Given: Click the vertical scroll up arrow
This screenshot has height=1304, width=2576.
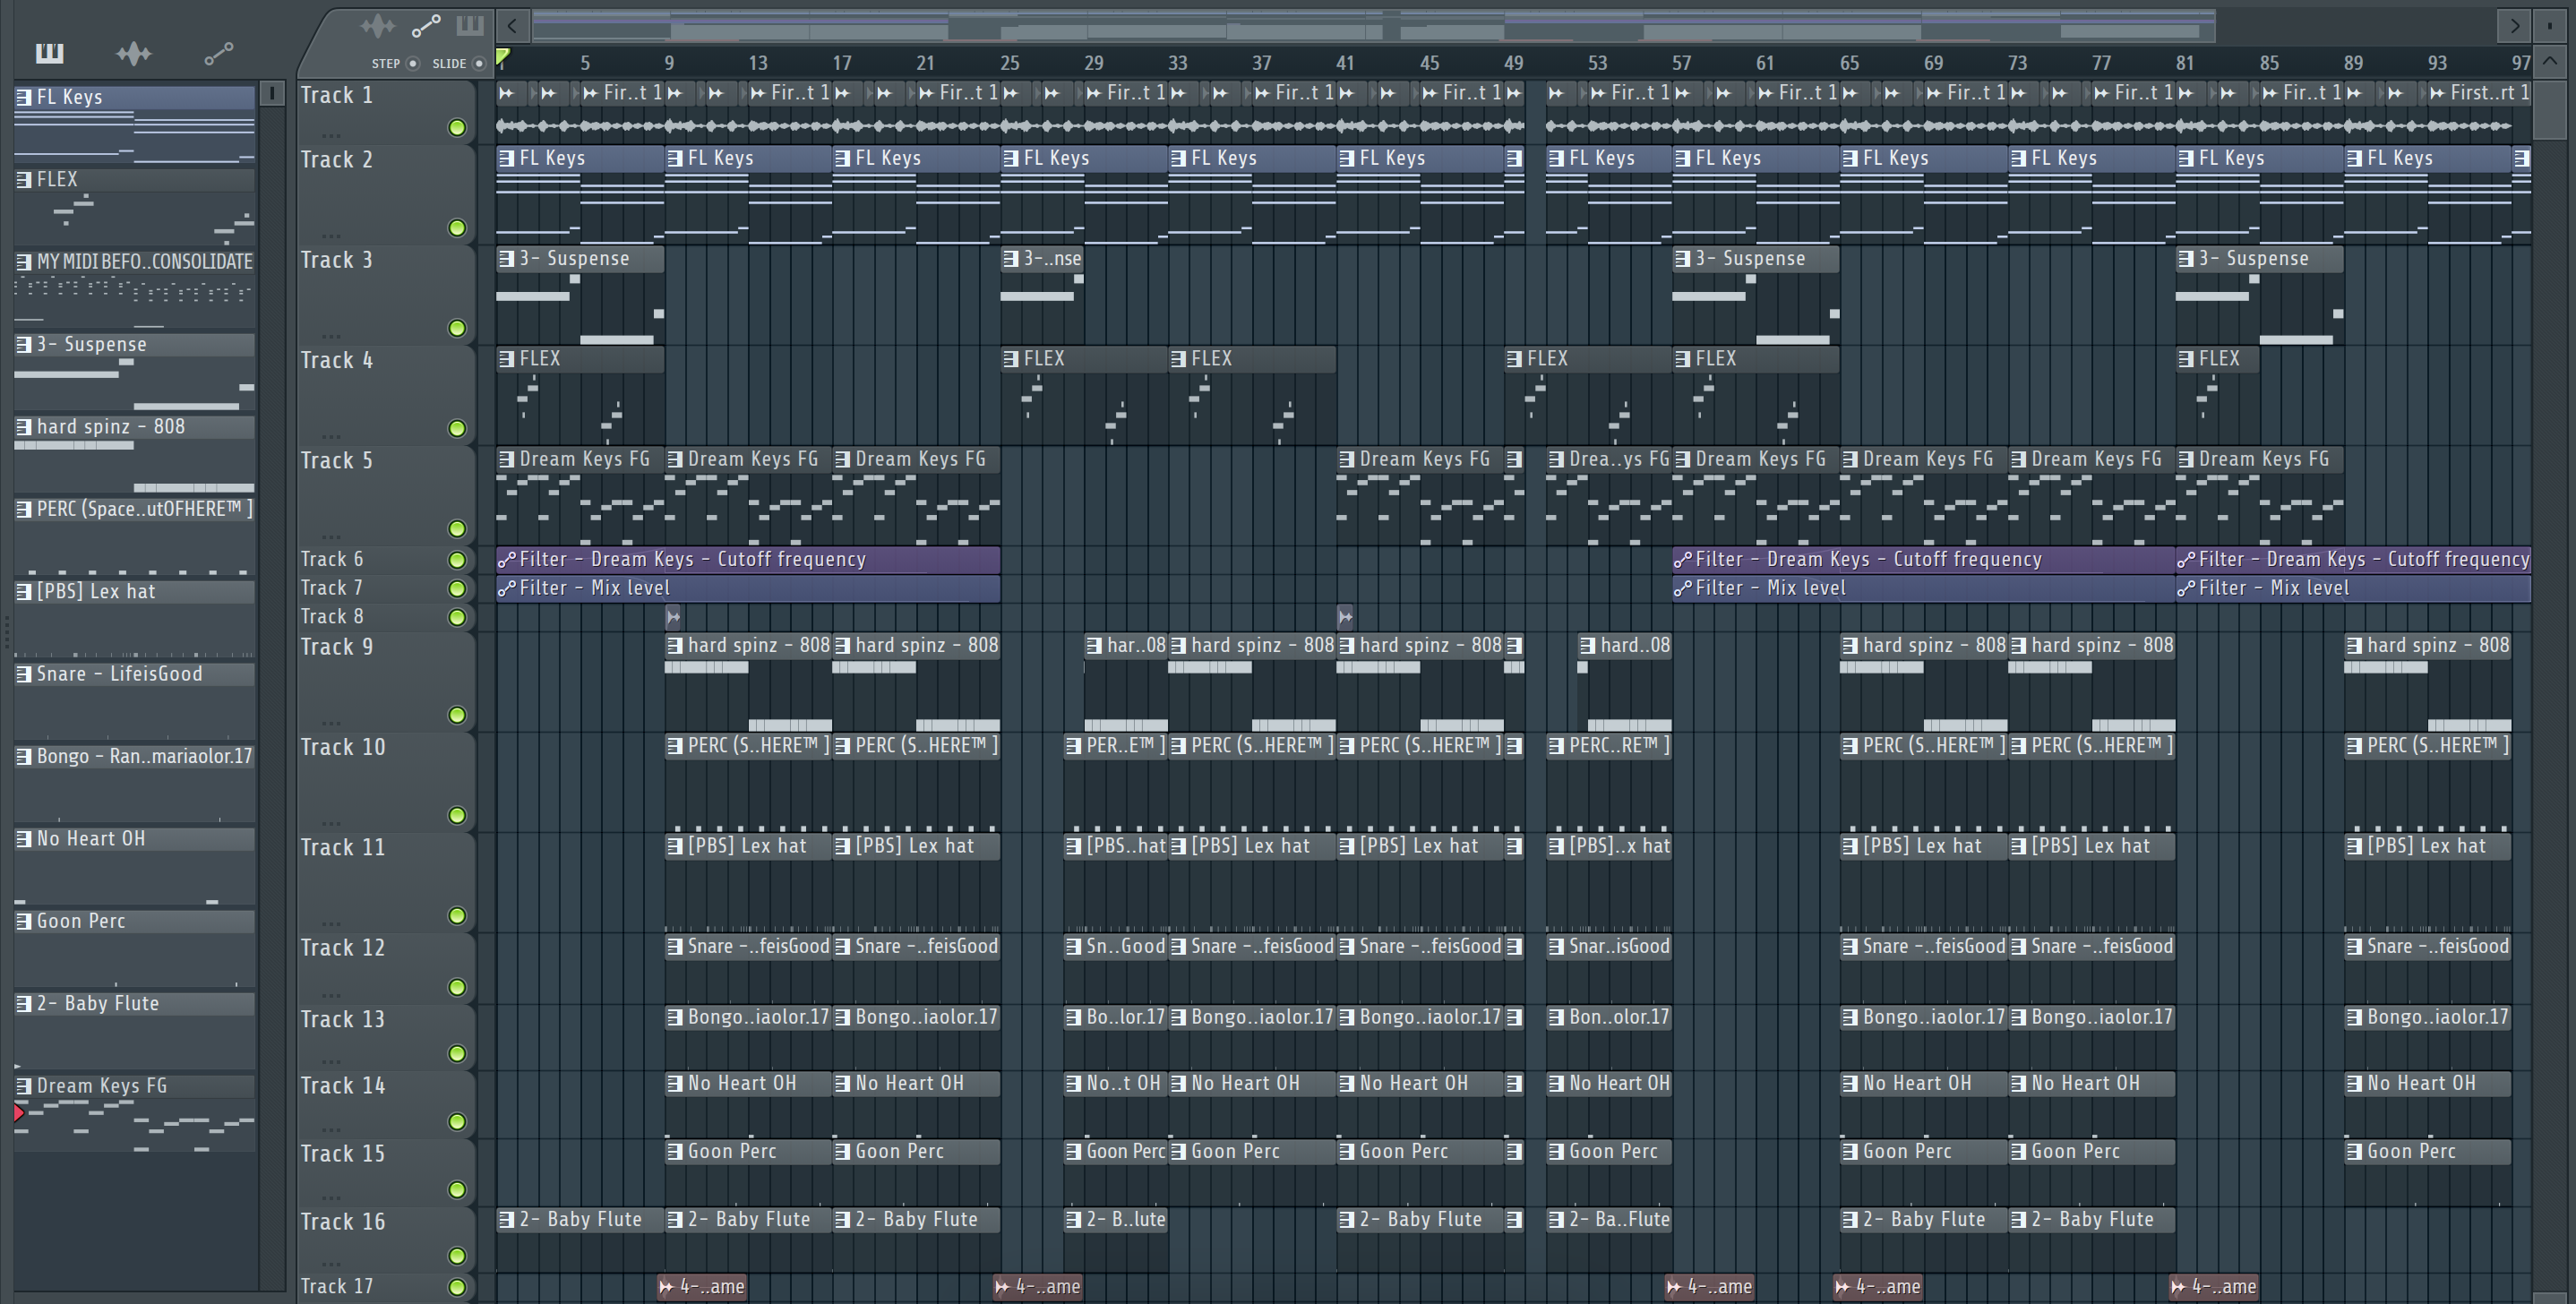Looking at the screenshot, I should (2550, 62).
